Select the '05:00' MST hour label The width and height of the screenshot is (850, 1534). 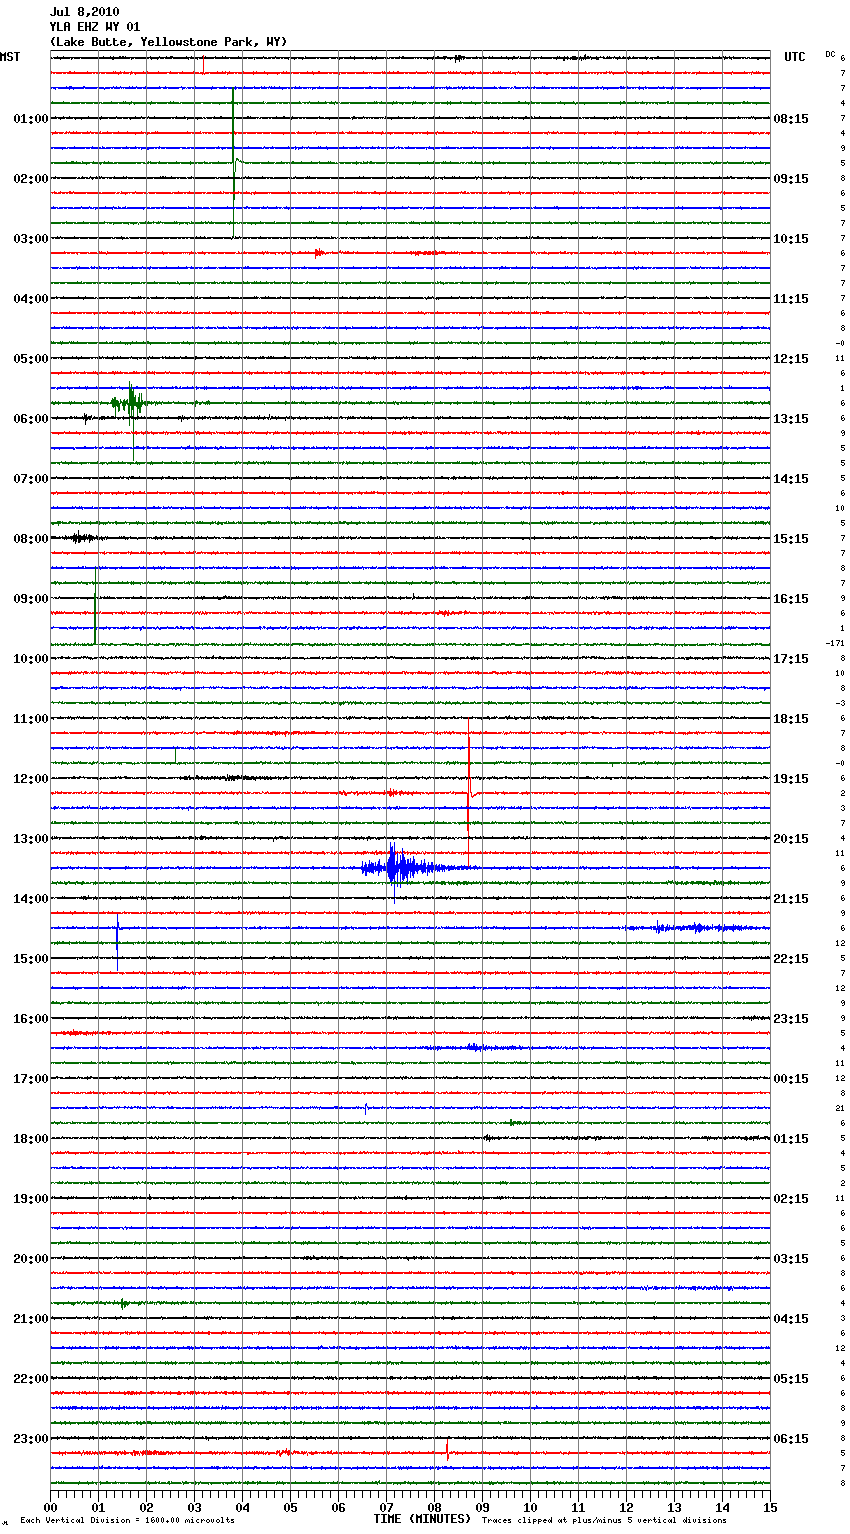pyautogui.click(x=30, y=359)
